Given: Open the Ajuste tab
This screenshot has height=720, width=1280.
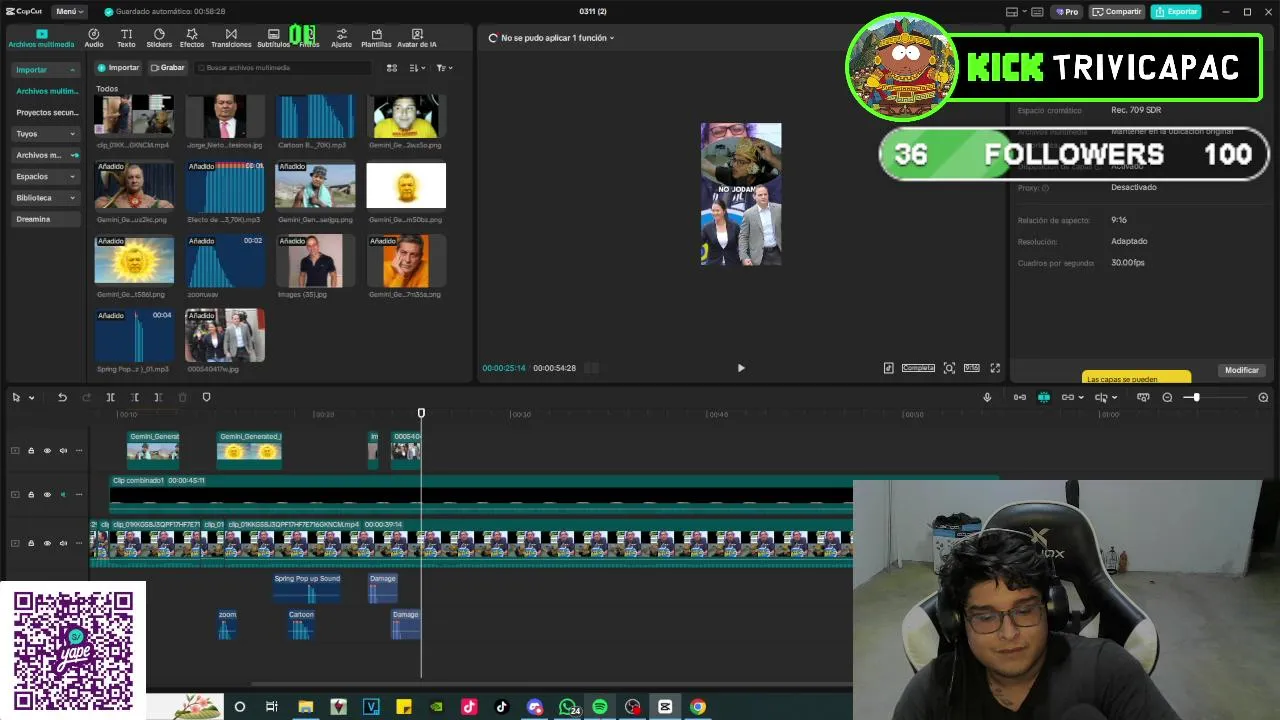Looking at the screenshot, I should pos(342,38).
